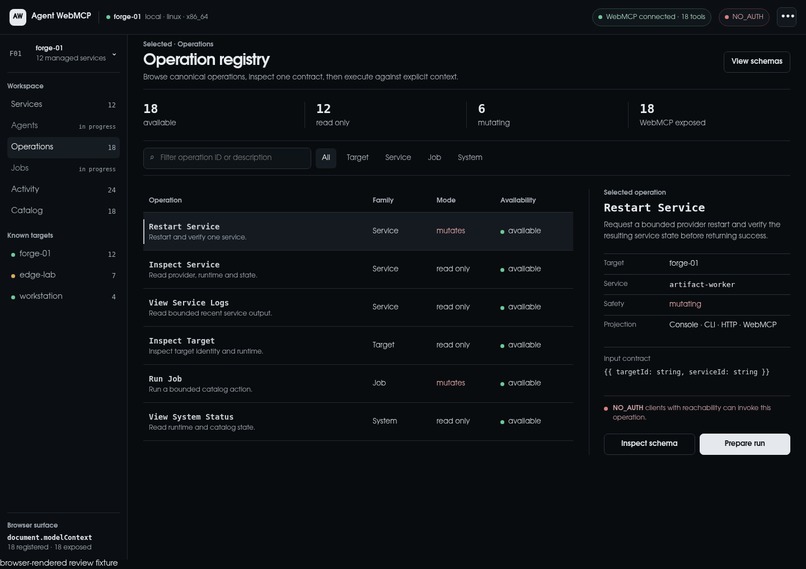Click available status in View Service Logs row
Image resolution: width=806 pixels, height=569 pixels.
coord(520,307)
